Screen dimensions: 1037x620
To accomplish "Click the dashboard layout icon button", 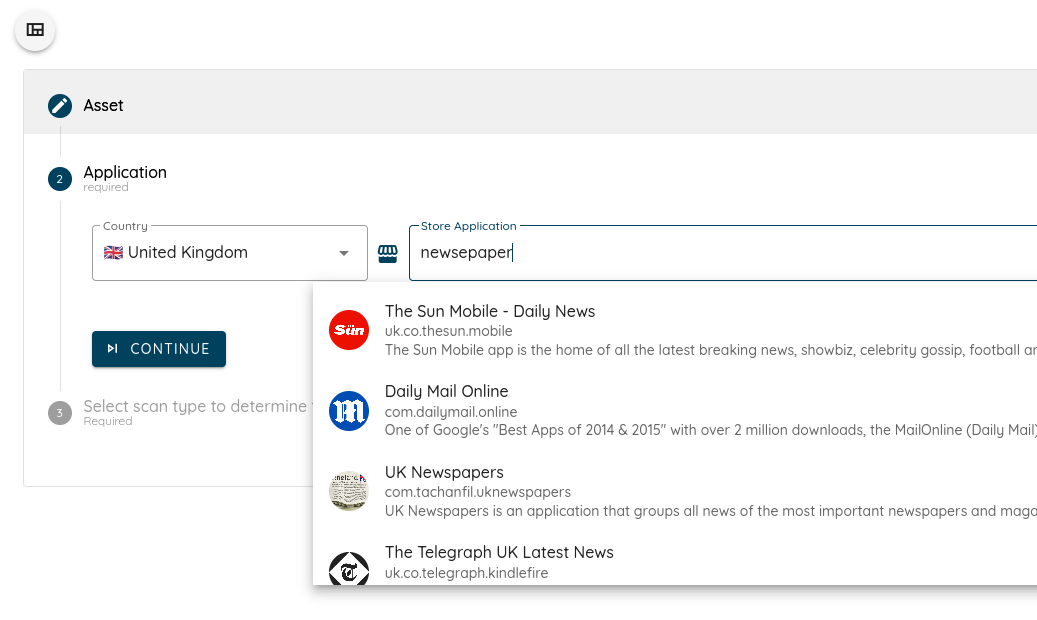I will (35, 30).
